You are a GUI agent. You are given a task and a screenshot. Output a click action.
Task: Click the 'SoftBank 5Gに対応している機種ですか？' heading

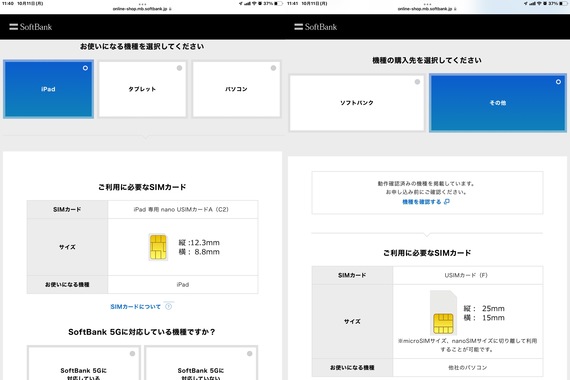pos(142,332)
